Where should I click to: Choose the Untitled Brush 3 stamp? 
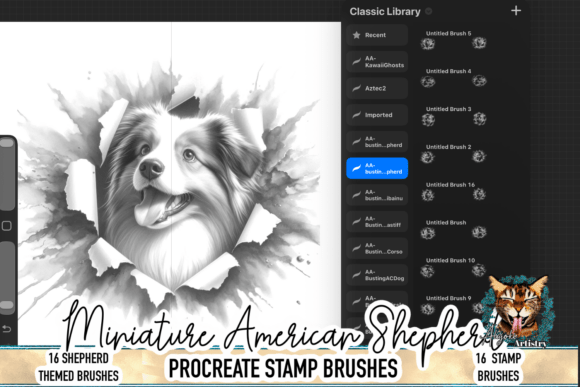(x=454, y=116)
